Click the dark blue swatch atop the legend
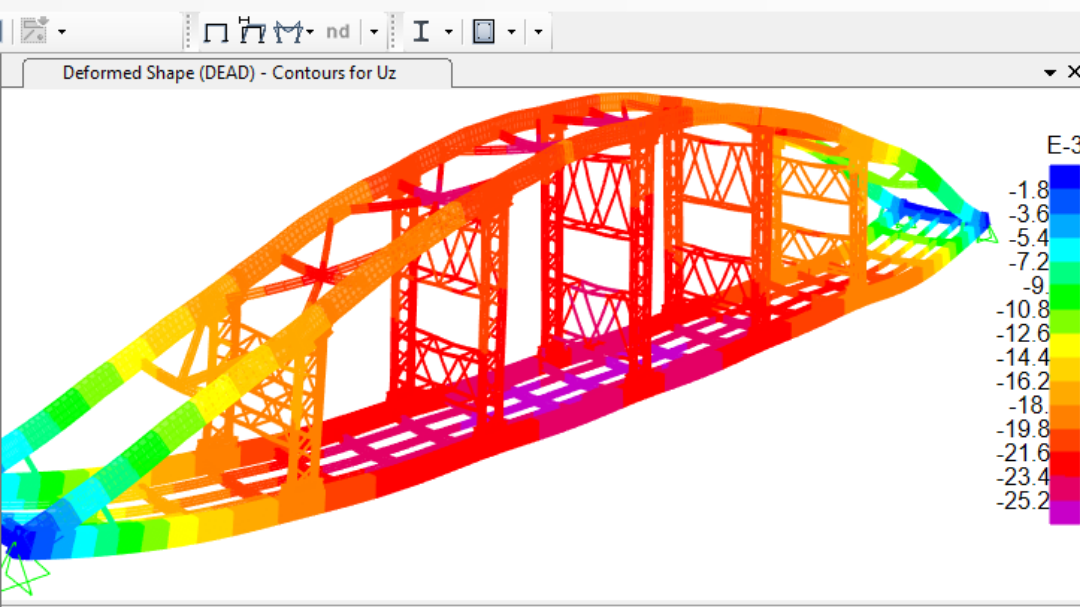 point(1064,173)
